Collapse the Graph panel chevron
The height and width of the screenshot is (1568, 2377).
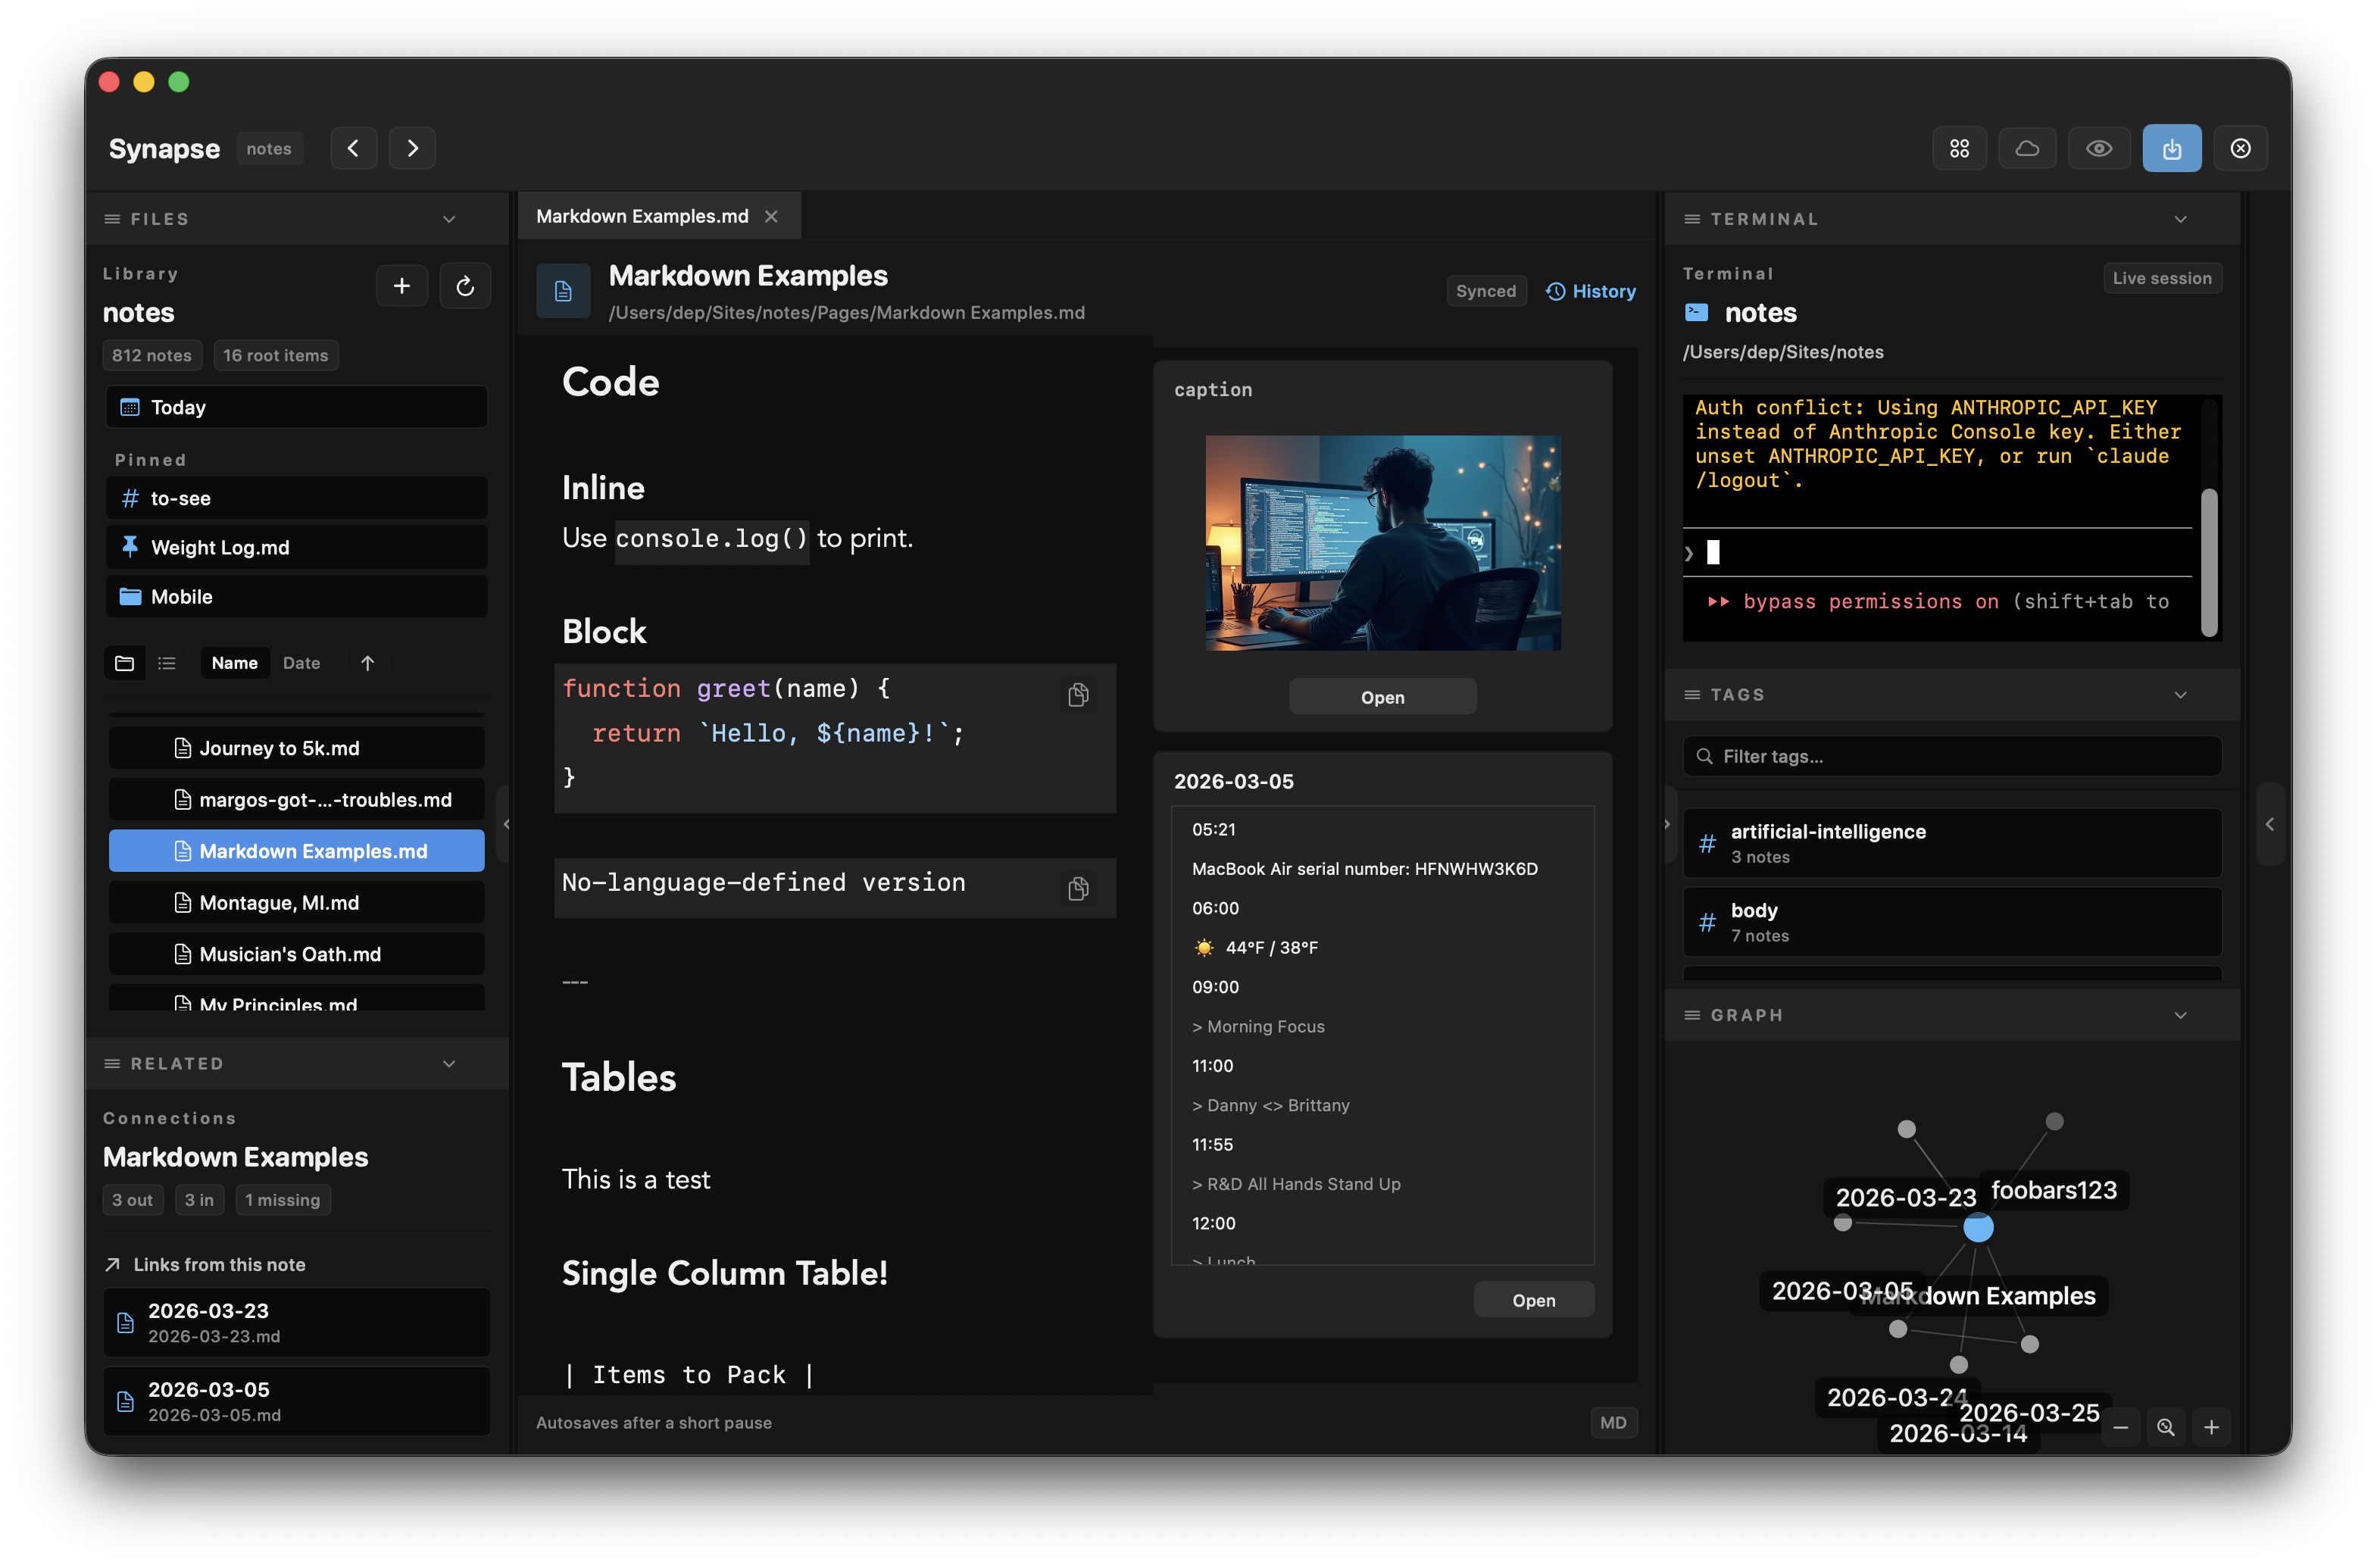point(2180,1015)
